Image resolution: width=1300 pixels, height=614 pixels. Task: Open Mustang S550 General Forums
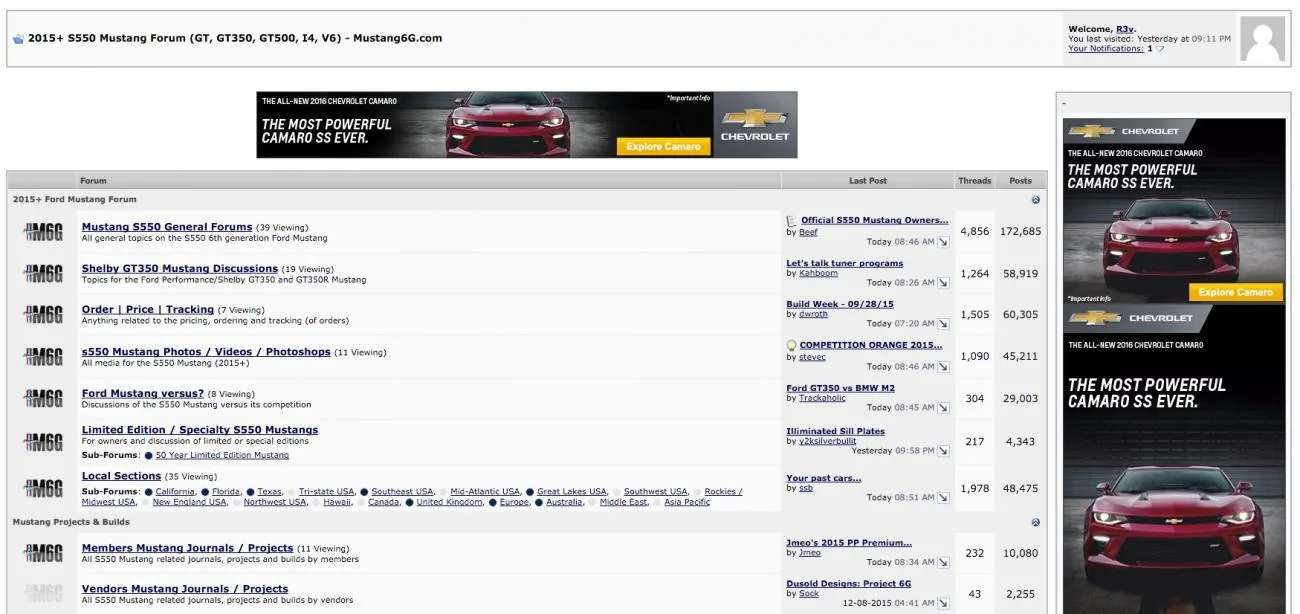pyautogui.click(x=167, y=227)
